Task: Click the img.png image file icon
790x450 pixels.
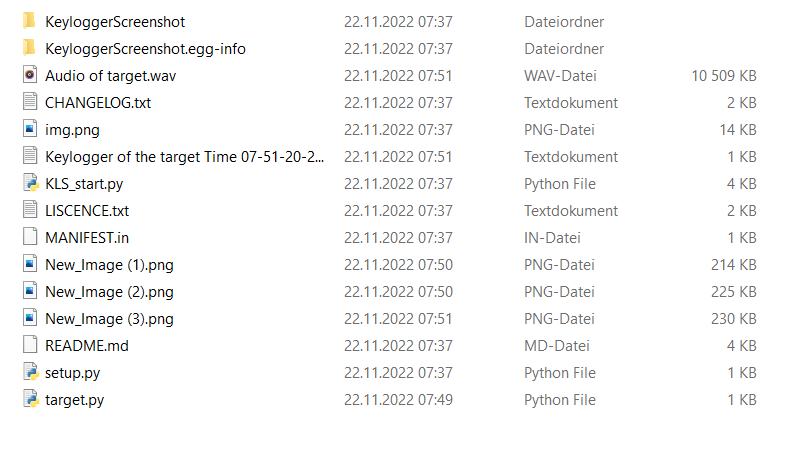Action: pos(30,129)
